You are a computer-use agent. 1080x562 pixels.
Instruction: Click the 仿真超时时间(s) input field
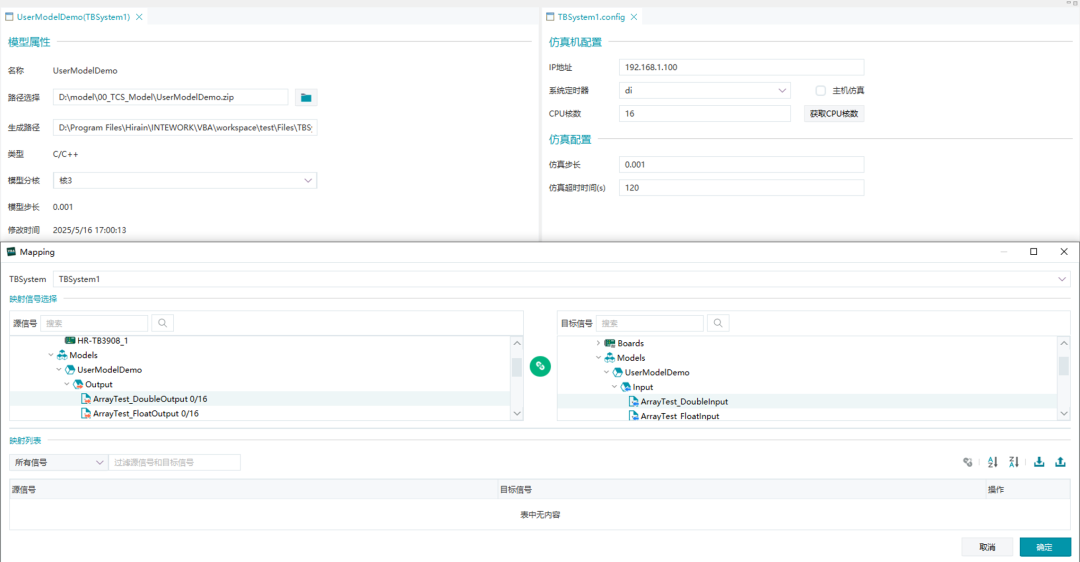(741, 187)
